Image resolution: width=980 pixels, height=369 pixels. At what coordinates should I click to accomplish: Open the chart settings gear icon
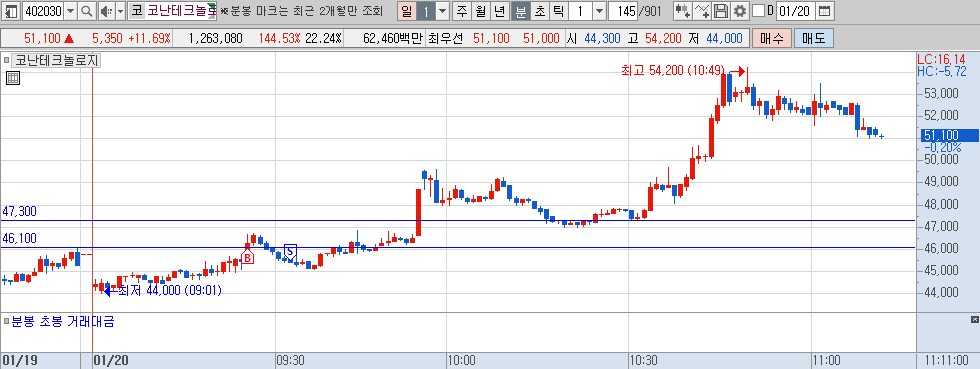740,11
